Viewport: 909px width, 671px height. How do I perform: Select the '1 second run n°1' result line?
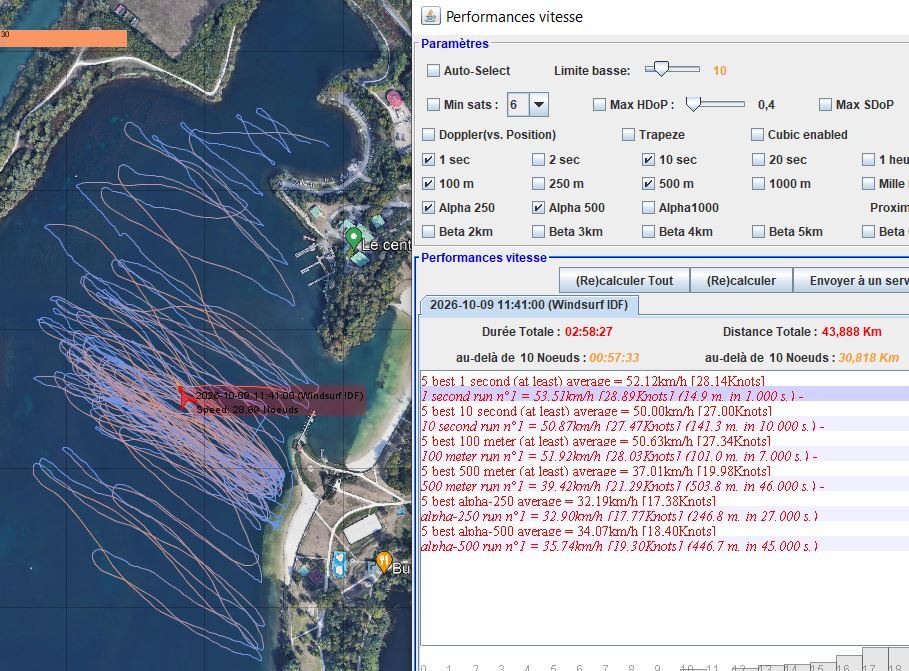tap(665, 396)
